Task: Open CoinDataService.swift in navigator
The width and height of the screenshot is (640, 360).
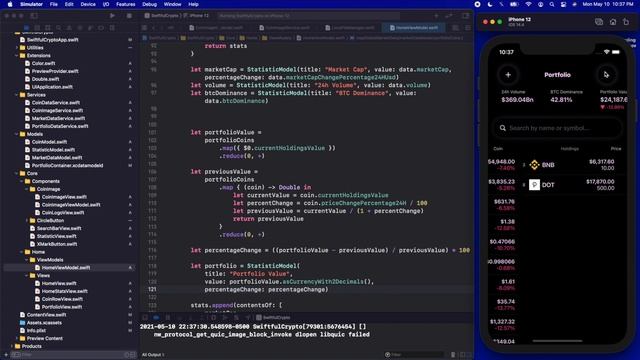Action: (x=56, y=103)
